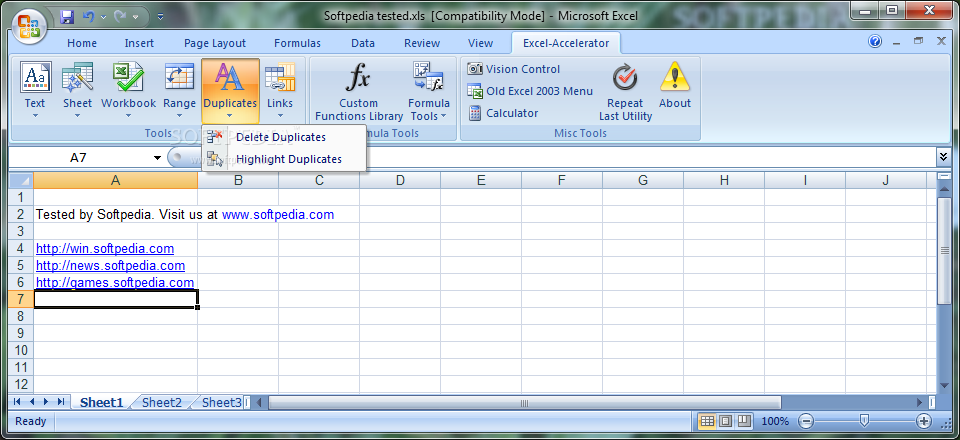Go to the first sheet tab arrow
The width and height of the screenshot is (960, 440).
pyautogui.click(x=17, y=402)
